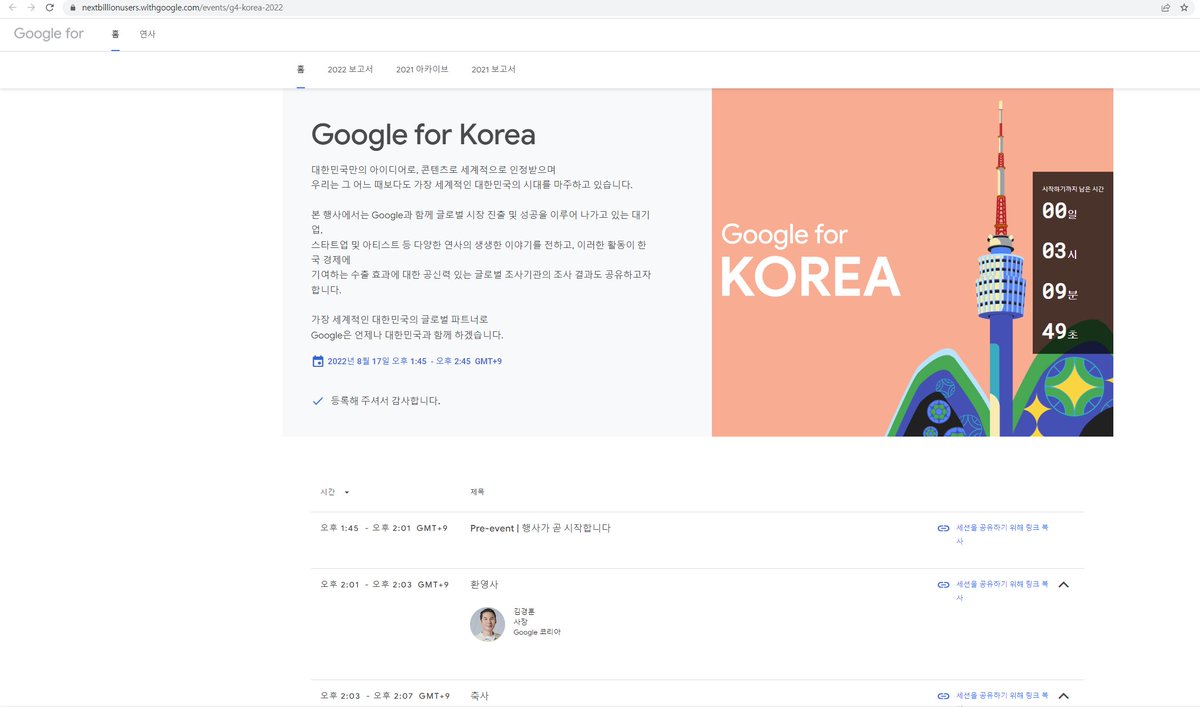Click the calendar icon beside event date
This screenshot has height=707, width=1200.
318,361
